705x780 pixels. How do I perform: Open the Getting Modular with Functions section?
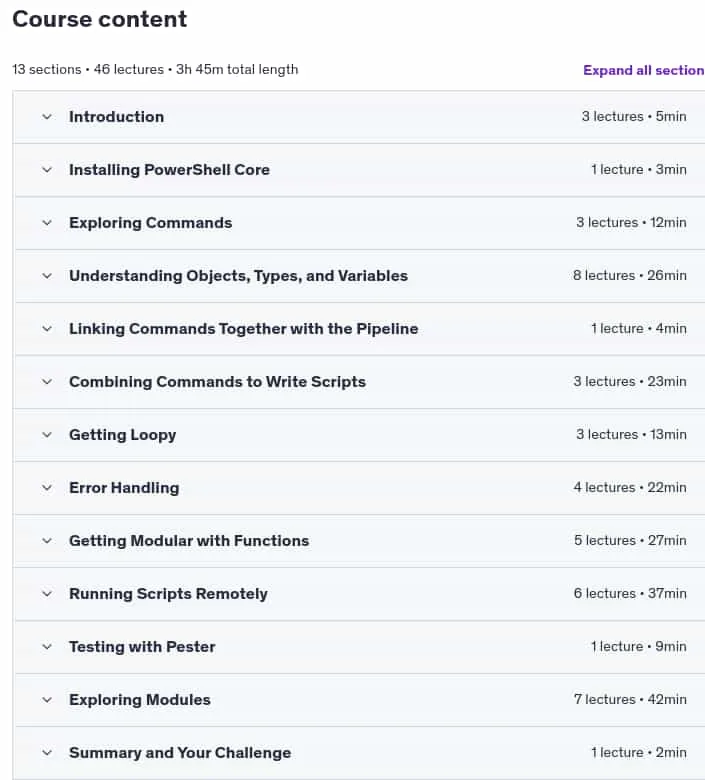pos(189,541)
